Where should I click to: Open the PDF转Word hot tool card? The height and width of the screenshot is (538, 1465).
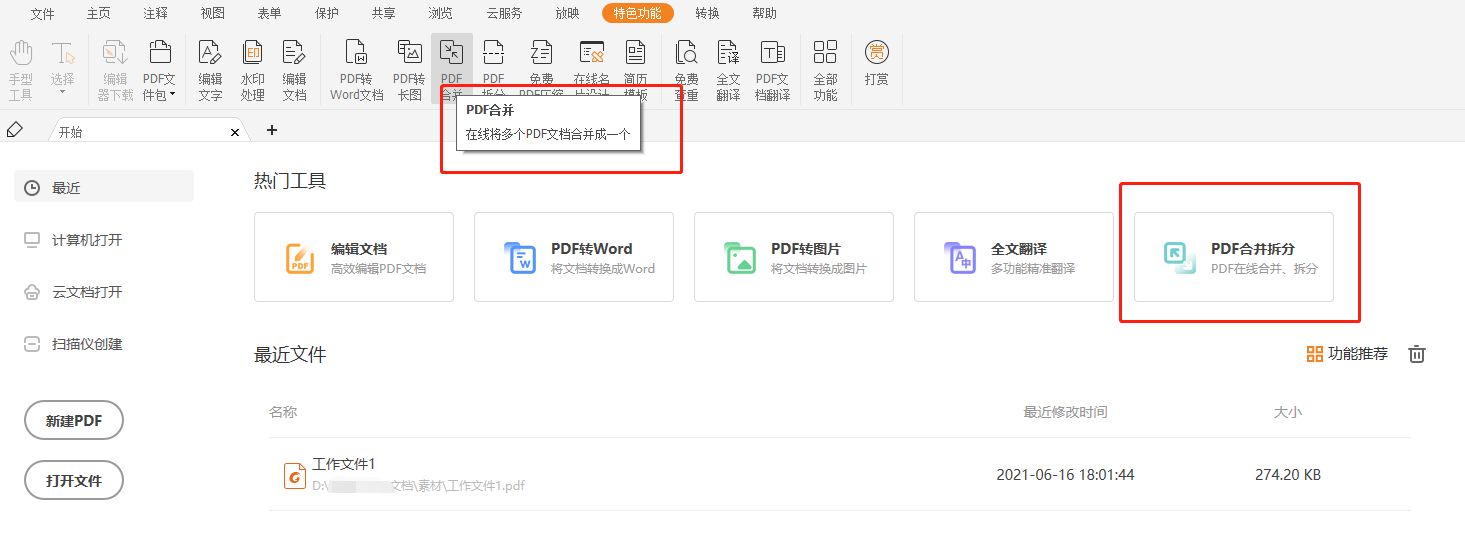(x=574, y=257)
